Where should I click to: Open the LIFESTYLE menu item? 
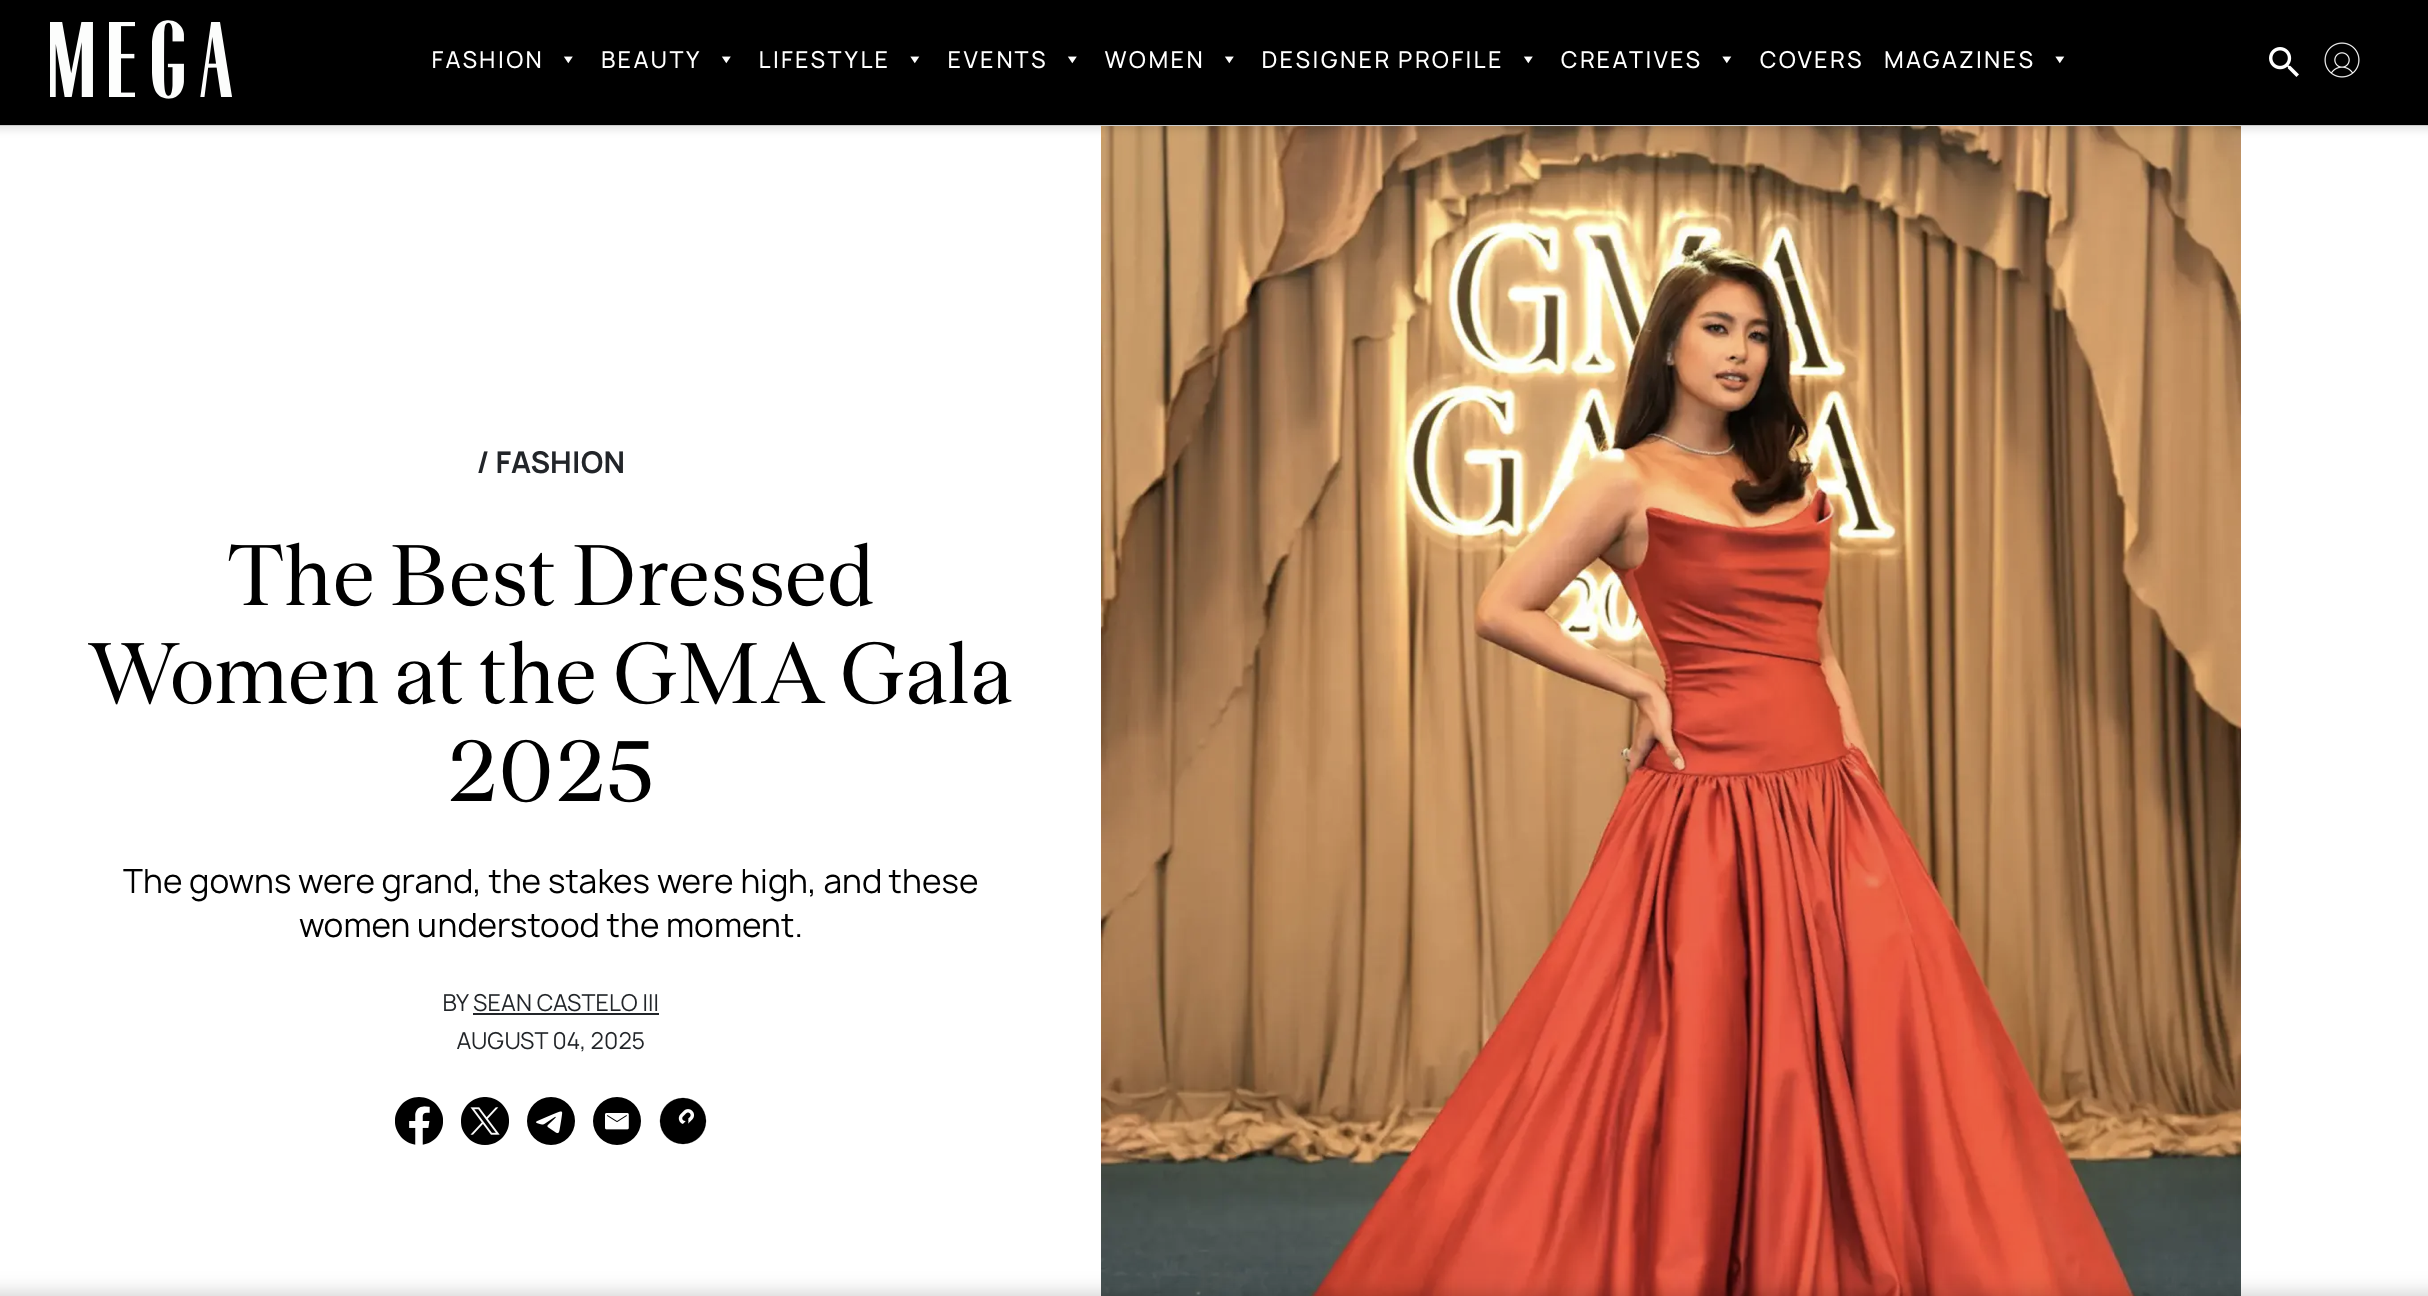pos(824,60)
